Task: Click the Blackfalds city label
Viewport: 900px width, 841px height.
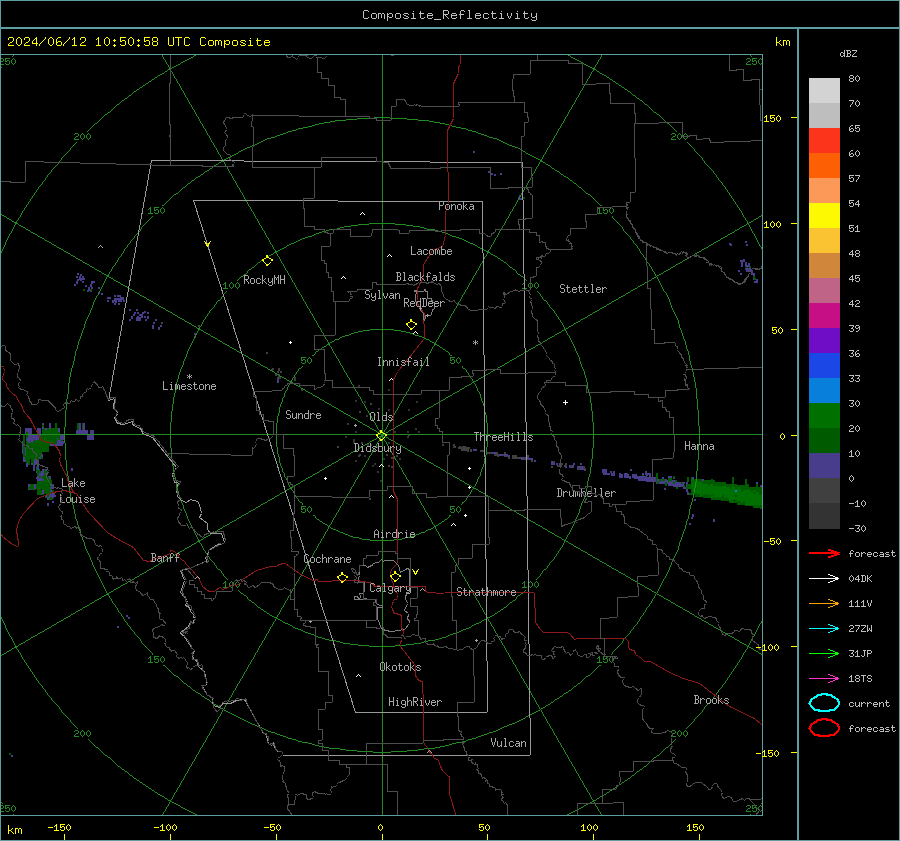Action: tap(425, 277)
